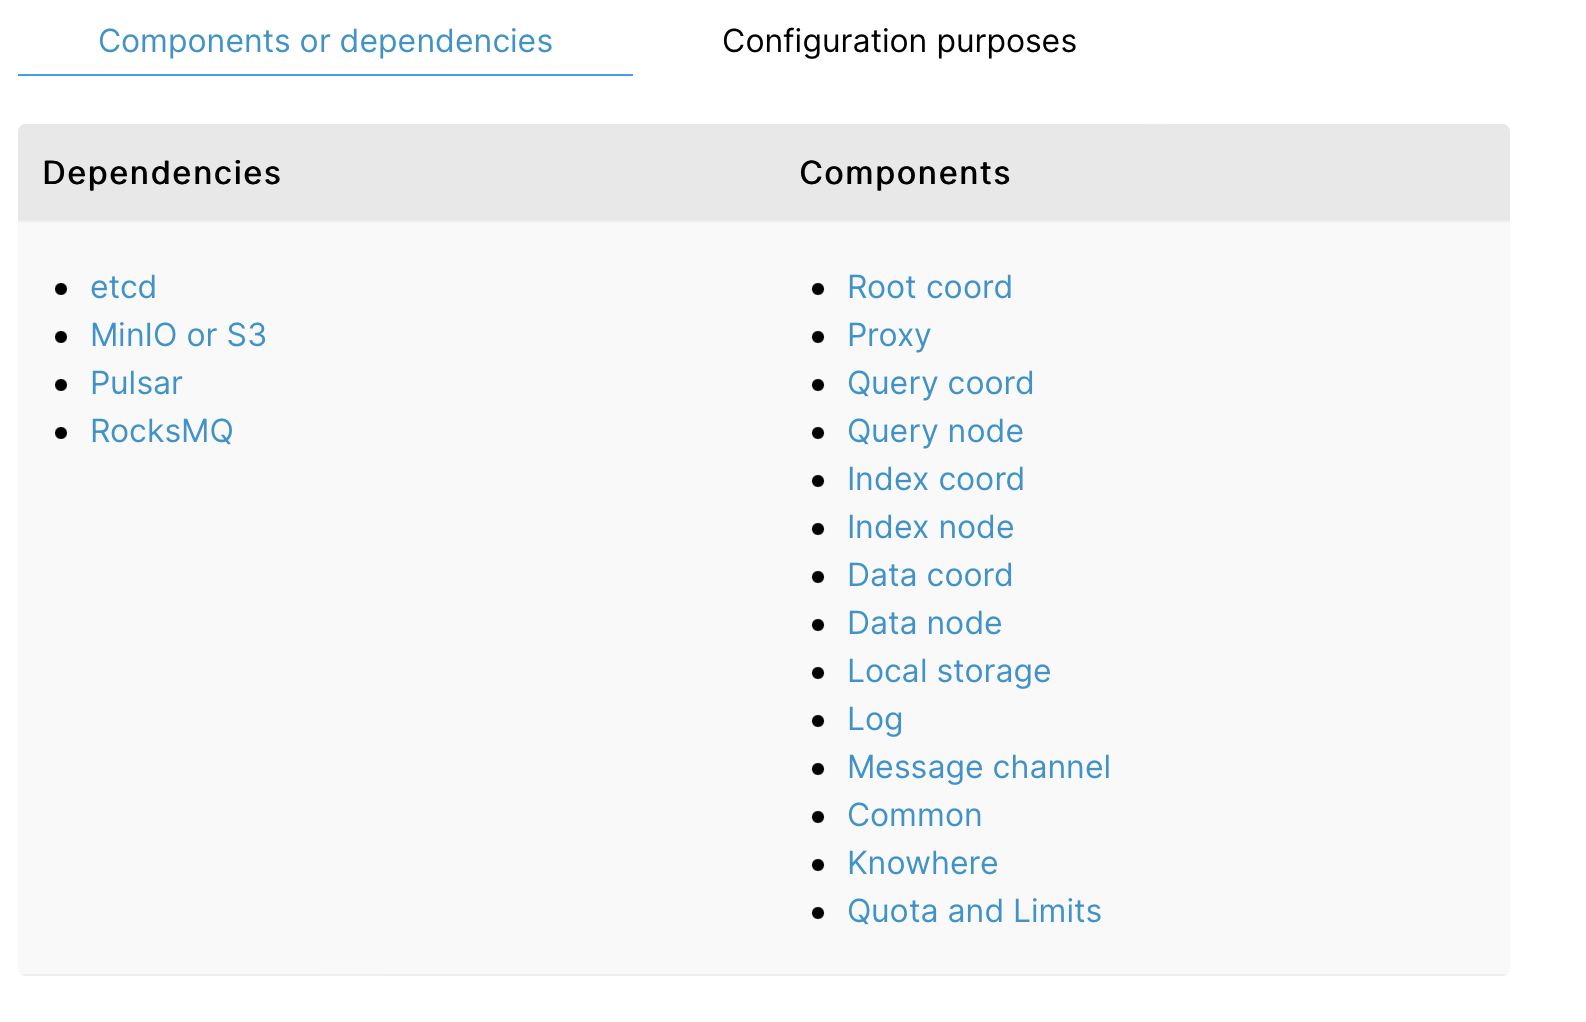Open the Index coord link
The width and height of the screenshot is (1586, 1022).
coord(935,479)
